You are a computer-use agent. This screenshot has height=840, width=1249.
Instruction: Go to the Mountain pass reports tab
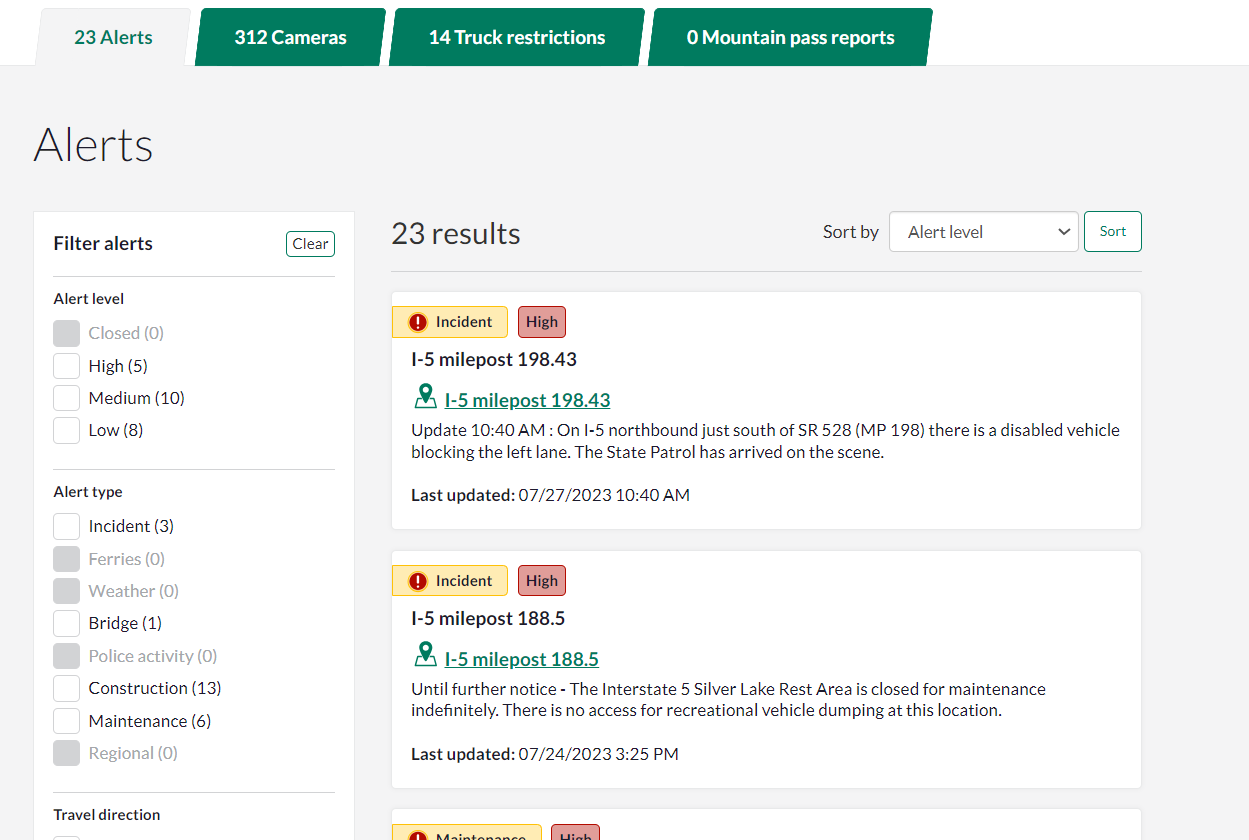[790, 38]
